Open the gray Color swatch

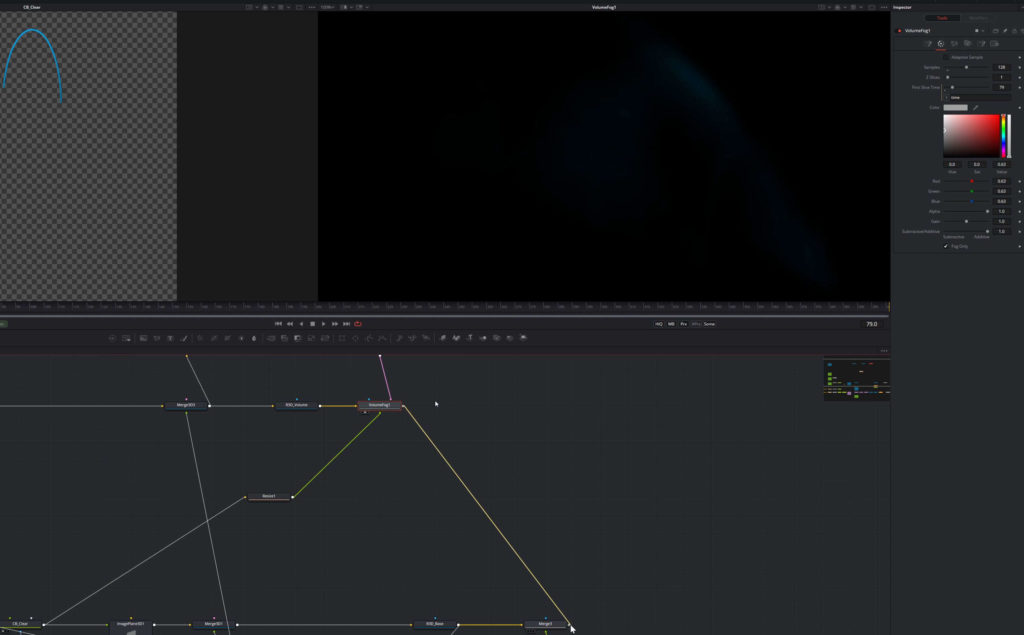[x=955, y=108]
